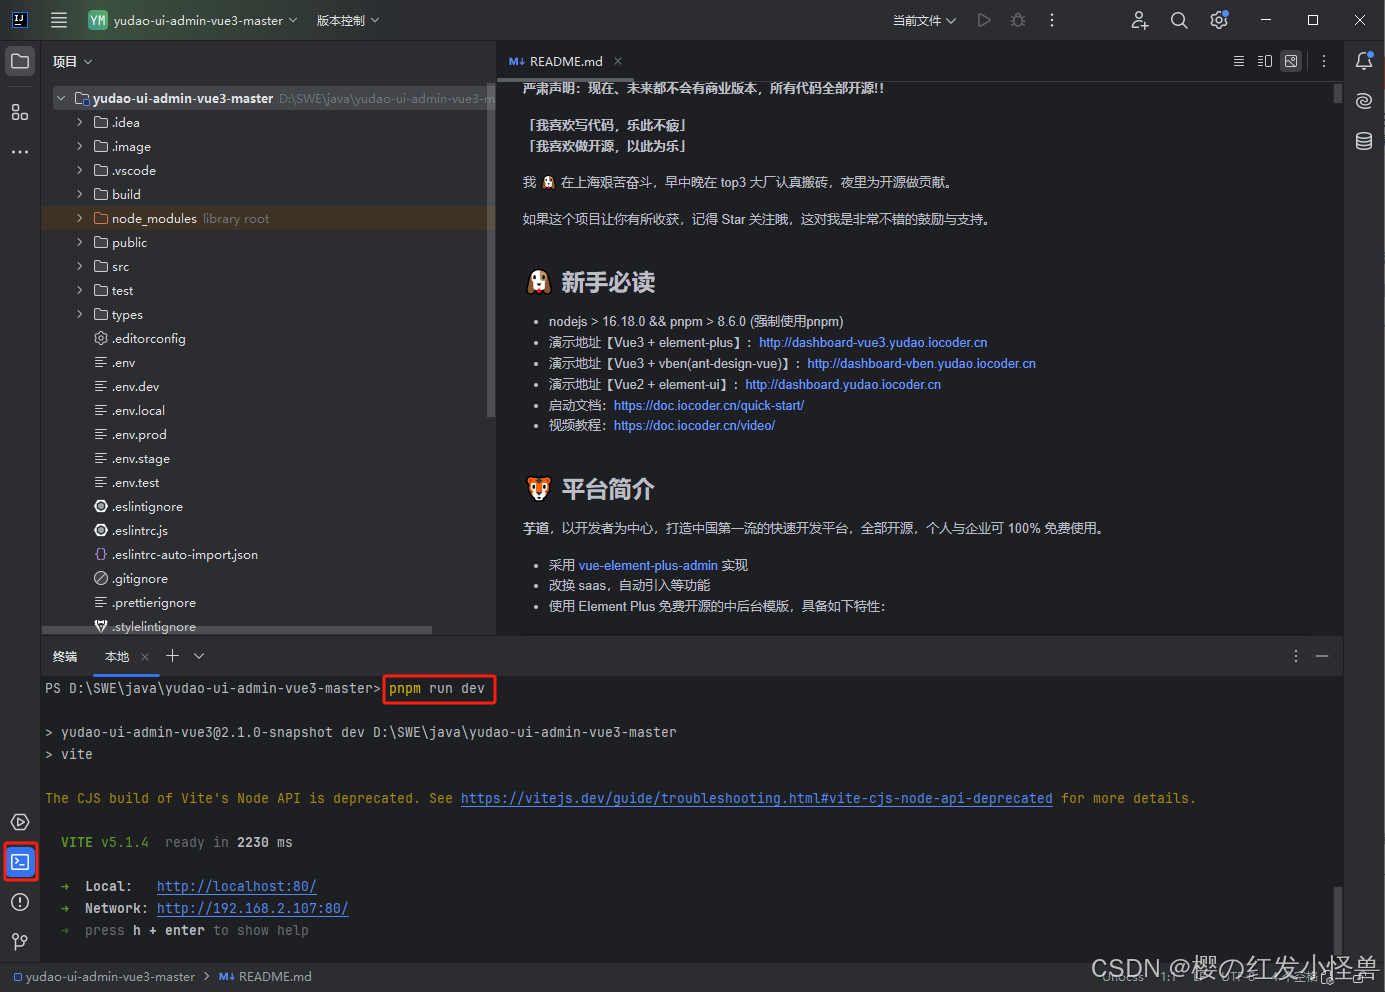The height and width of the screenshot is (992, 1385).
Task: Open the 版本控制 dropdown
Action: click(348, 20)
